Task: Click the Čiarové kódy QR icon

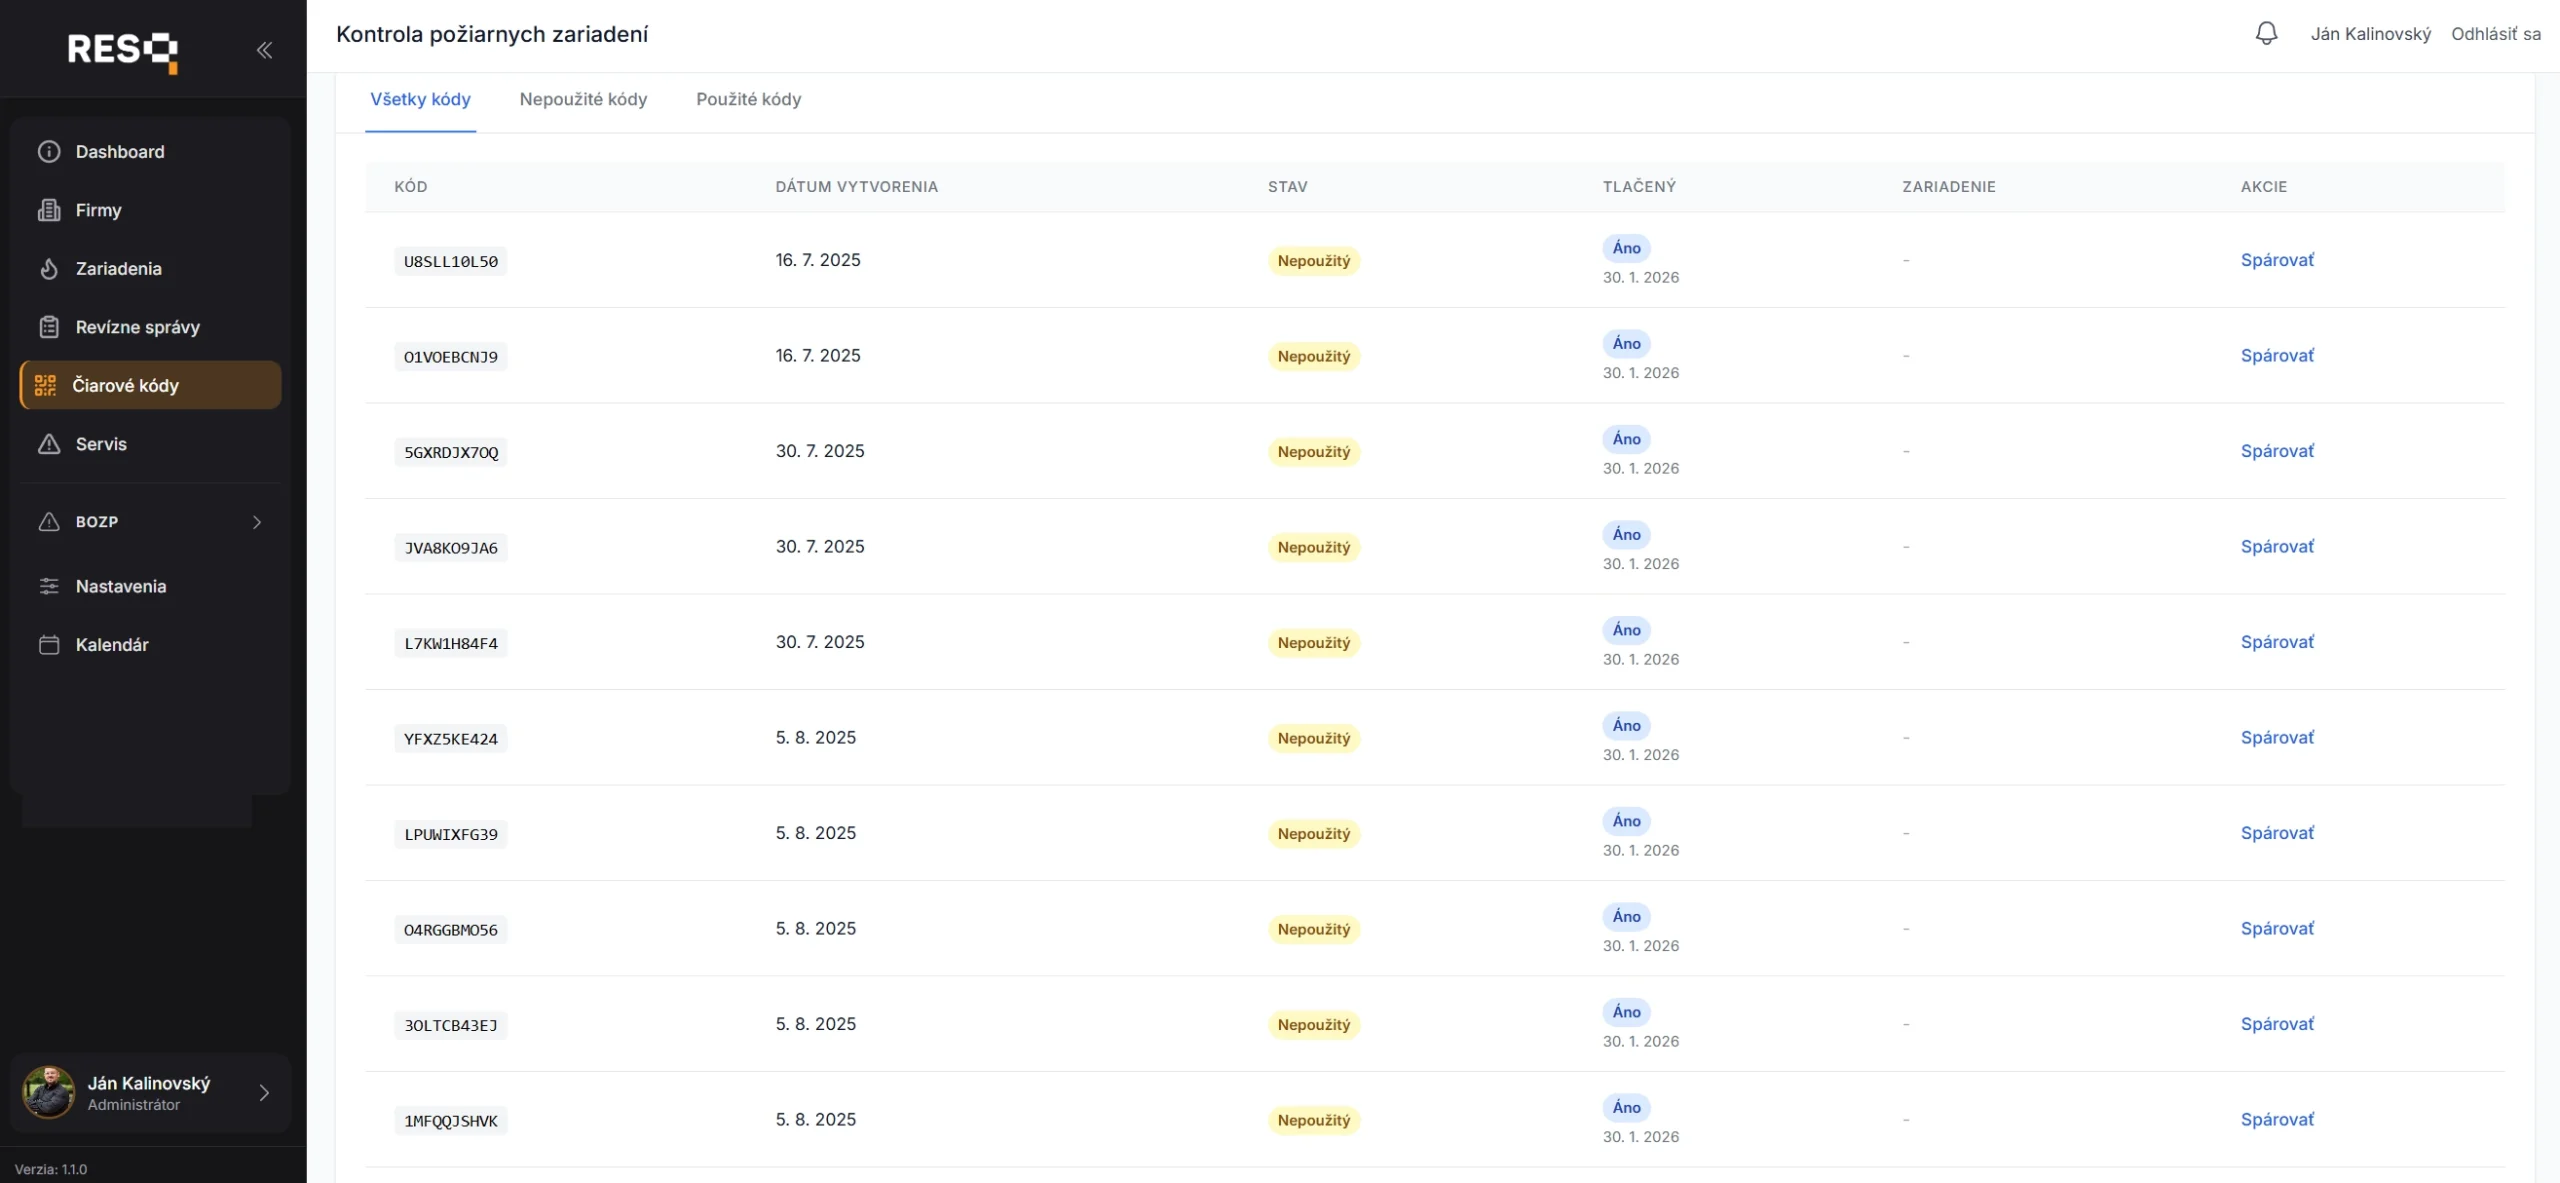Action: (x=46, y=386)
